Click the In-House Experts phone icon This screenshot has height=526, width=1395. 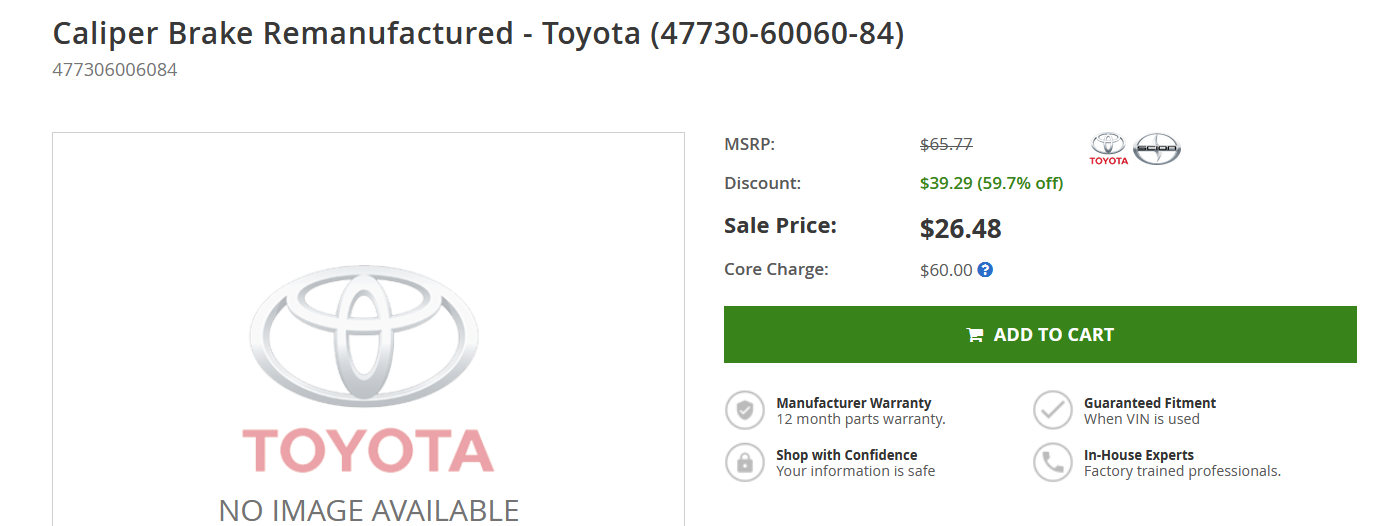pyautogui.click(x=1052, y=462)
